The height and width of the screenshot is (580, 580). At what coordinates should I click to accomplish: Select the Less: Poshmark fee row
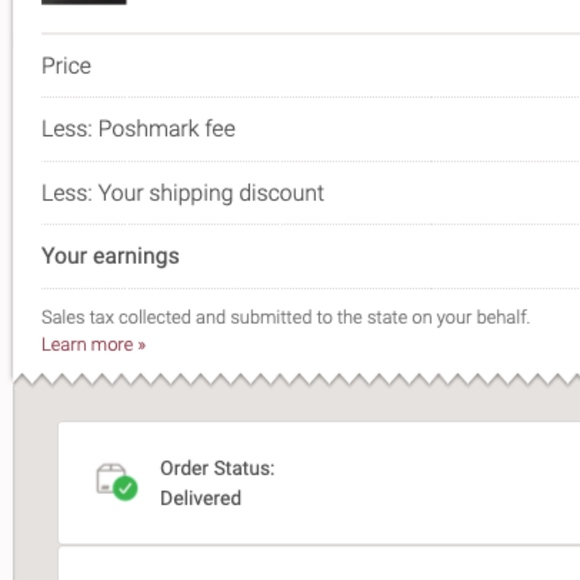coord(311,129)
